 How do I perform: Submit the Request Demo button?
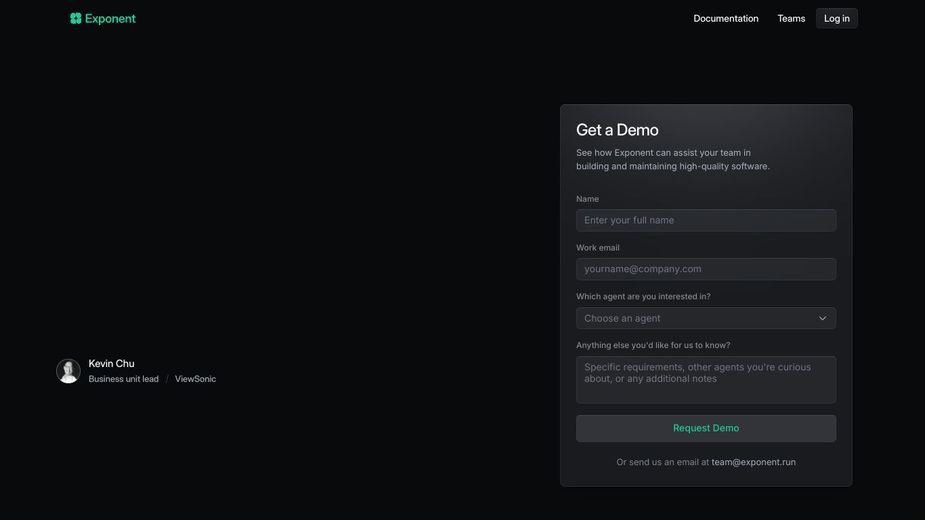tap(706, 428)
